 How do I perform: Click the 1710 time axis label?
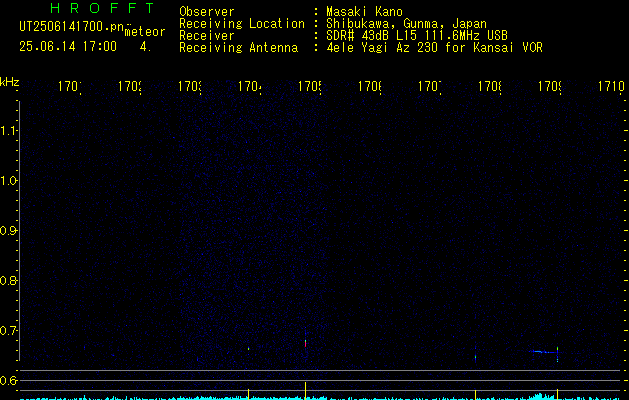611,86
